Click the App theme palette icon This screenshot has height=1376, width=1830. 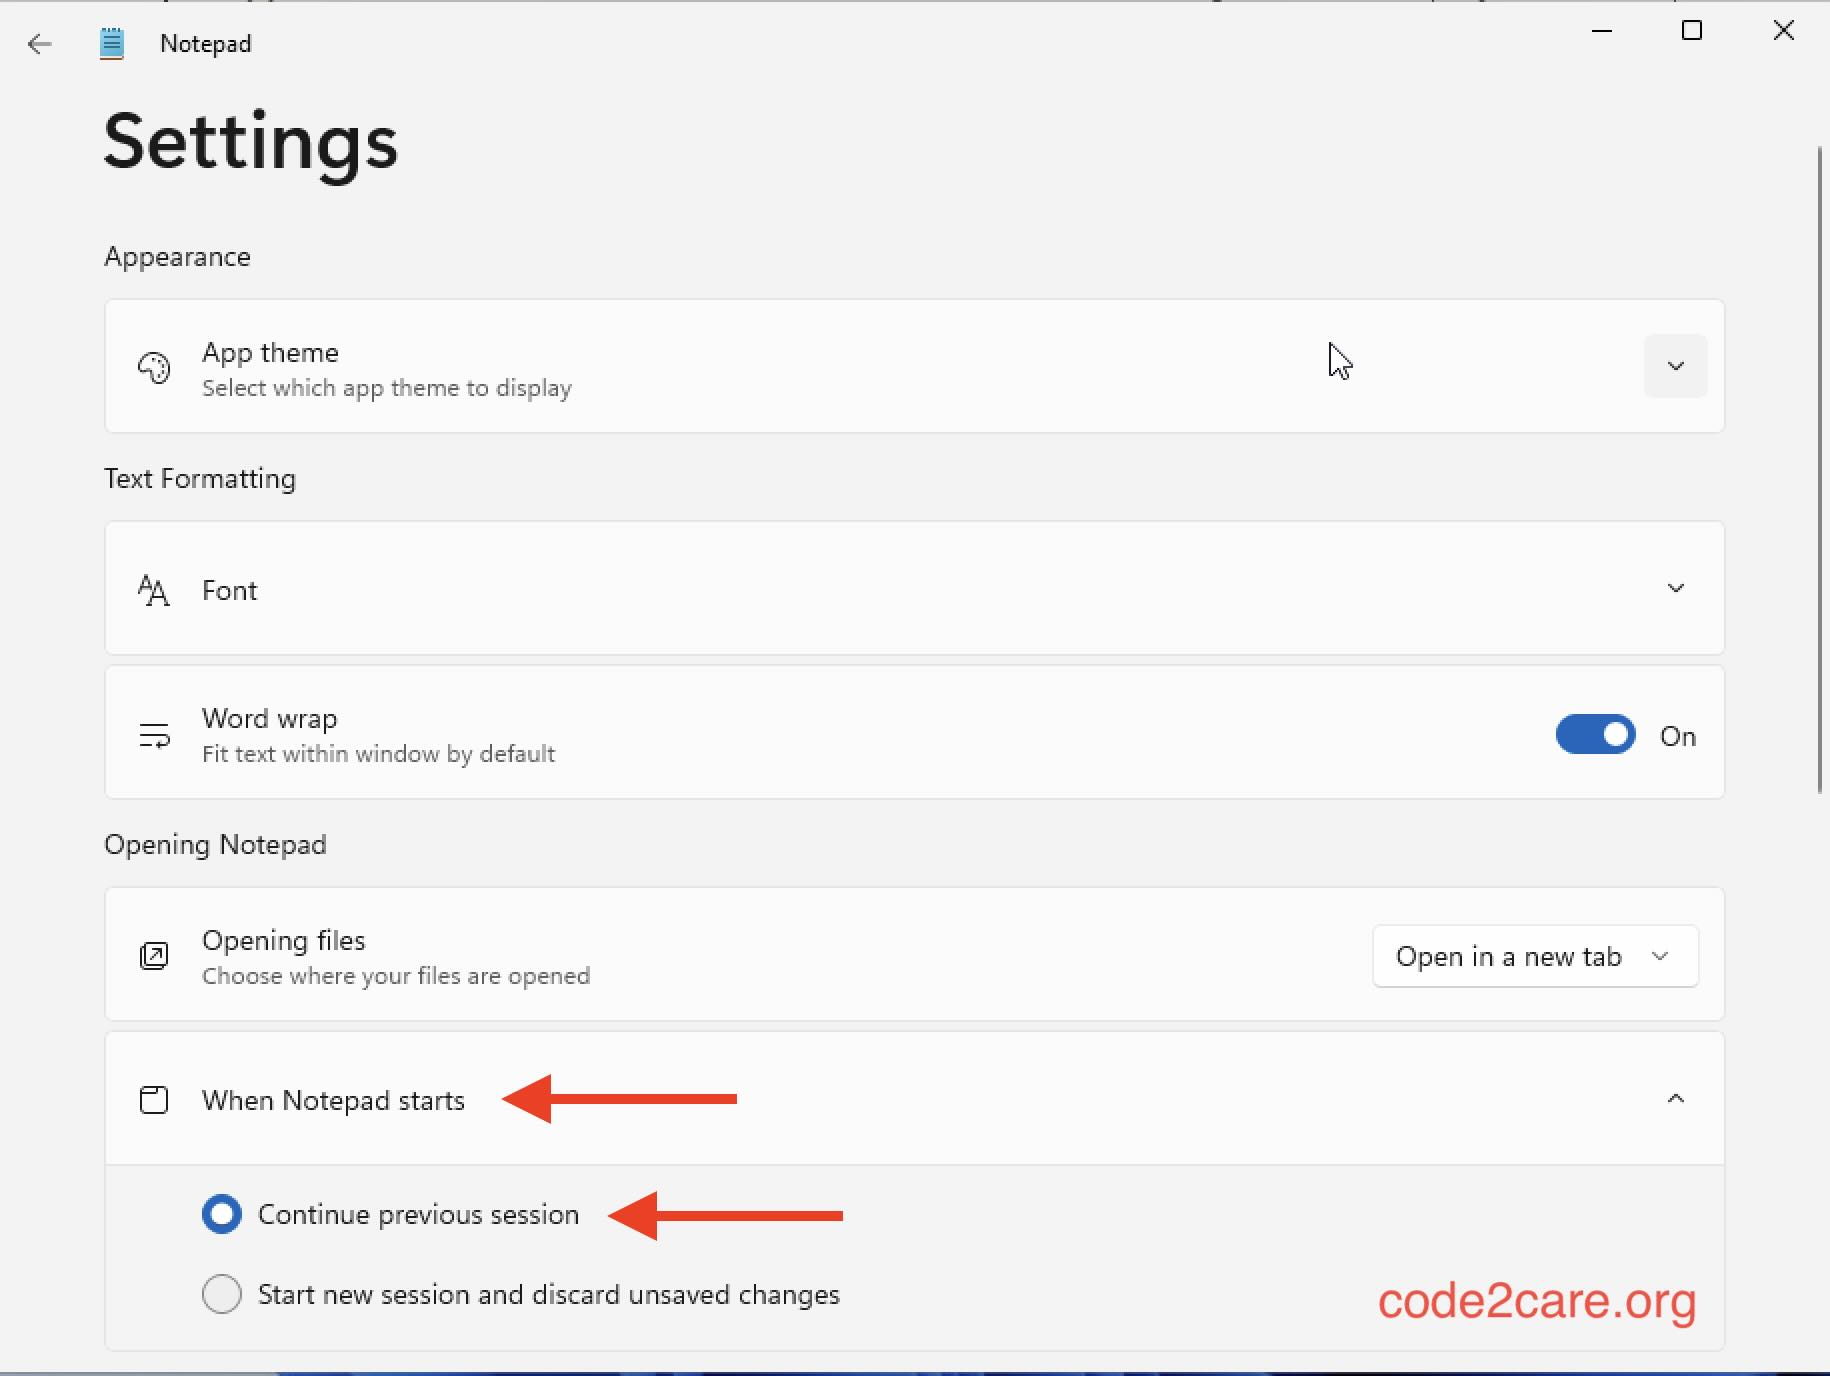(152, 367)
